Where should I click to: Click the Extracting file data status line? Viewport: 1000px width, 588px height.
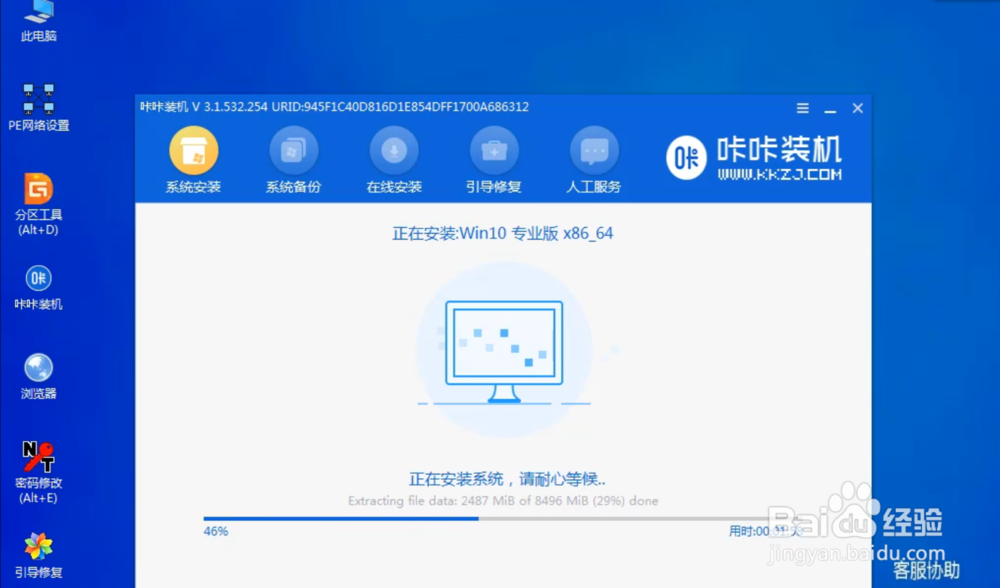503,501
